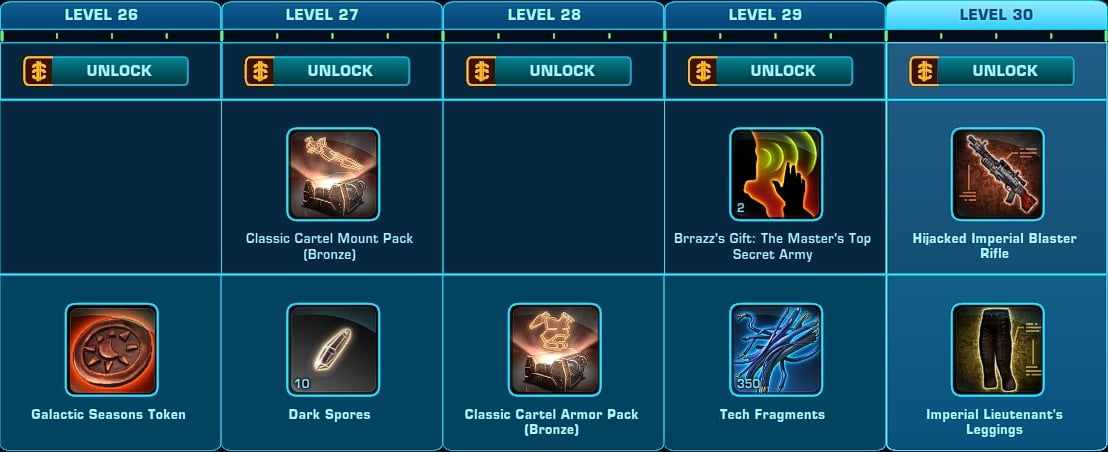This screenshot has width=1108, height=452.
Task: Select the Hijacked Imperial Blaster Rifle icon
Action: (998, 174)
